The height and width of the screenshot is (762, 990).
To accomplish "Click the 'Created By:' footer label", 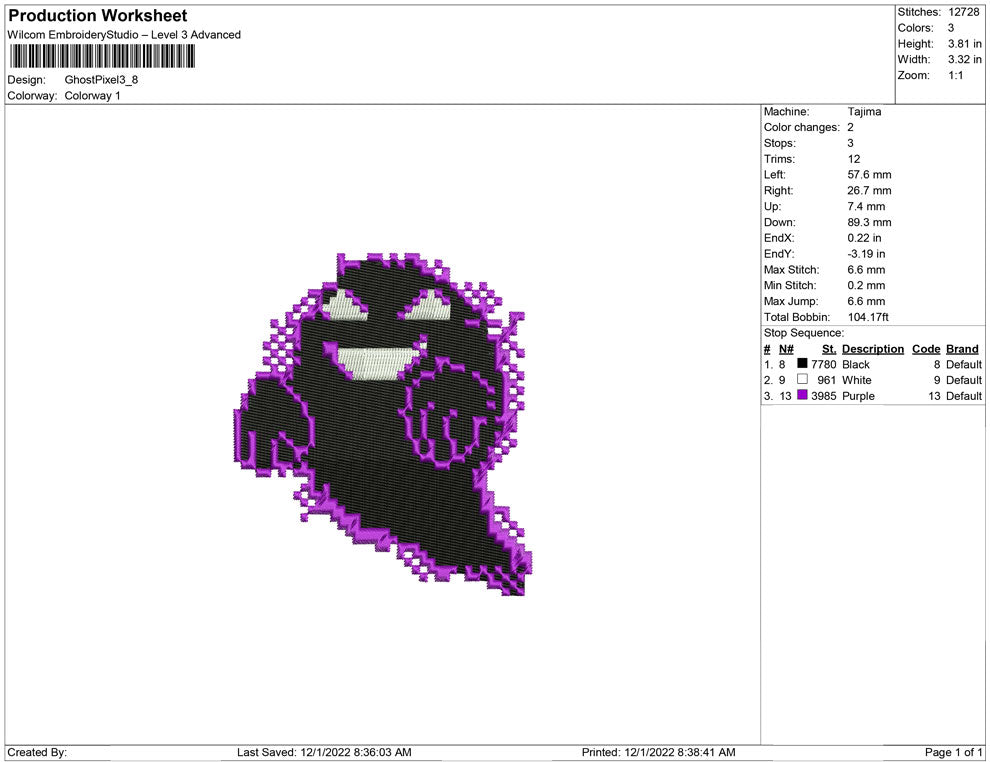I will coord(37,752).
